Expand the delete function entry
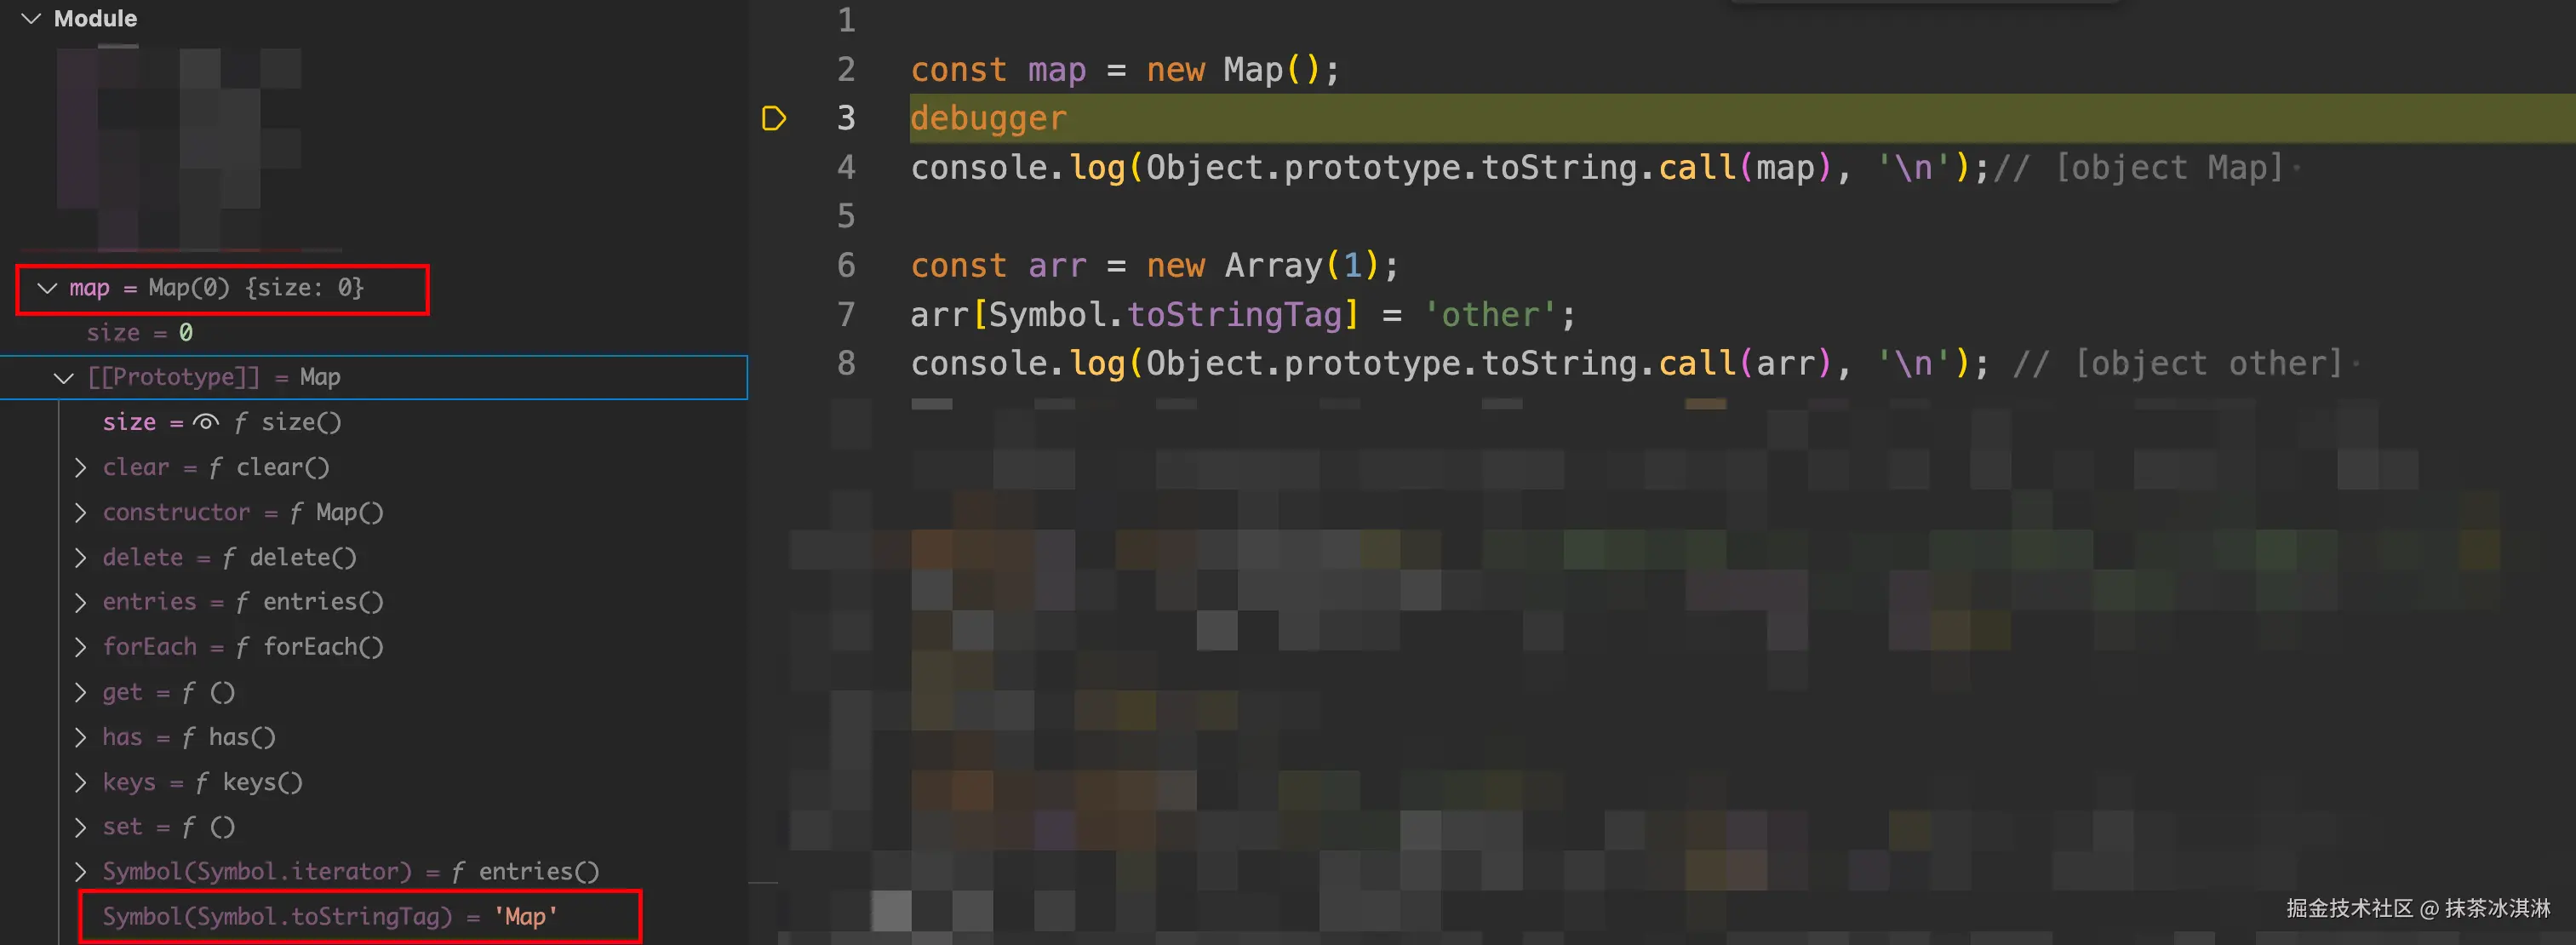 (x=81, y=557)
